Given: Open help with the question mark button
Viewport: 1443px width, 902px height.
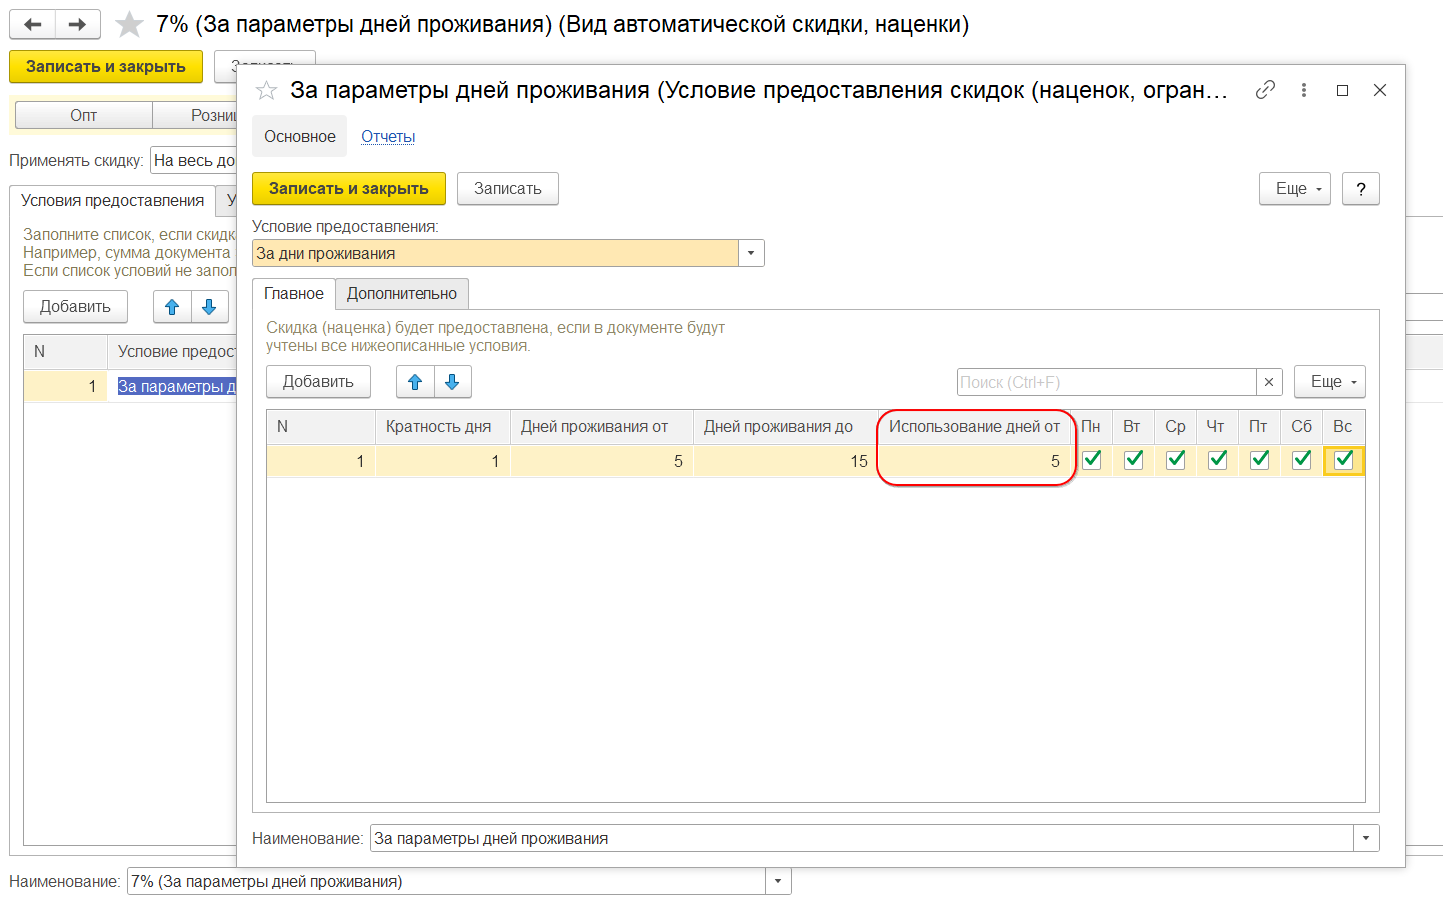Looking at the screenshot, I should (x=1361, y=189).
